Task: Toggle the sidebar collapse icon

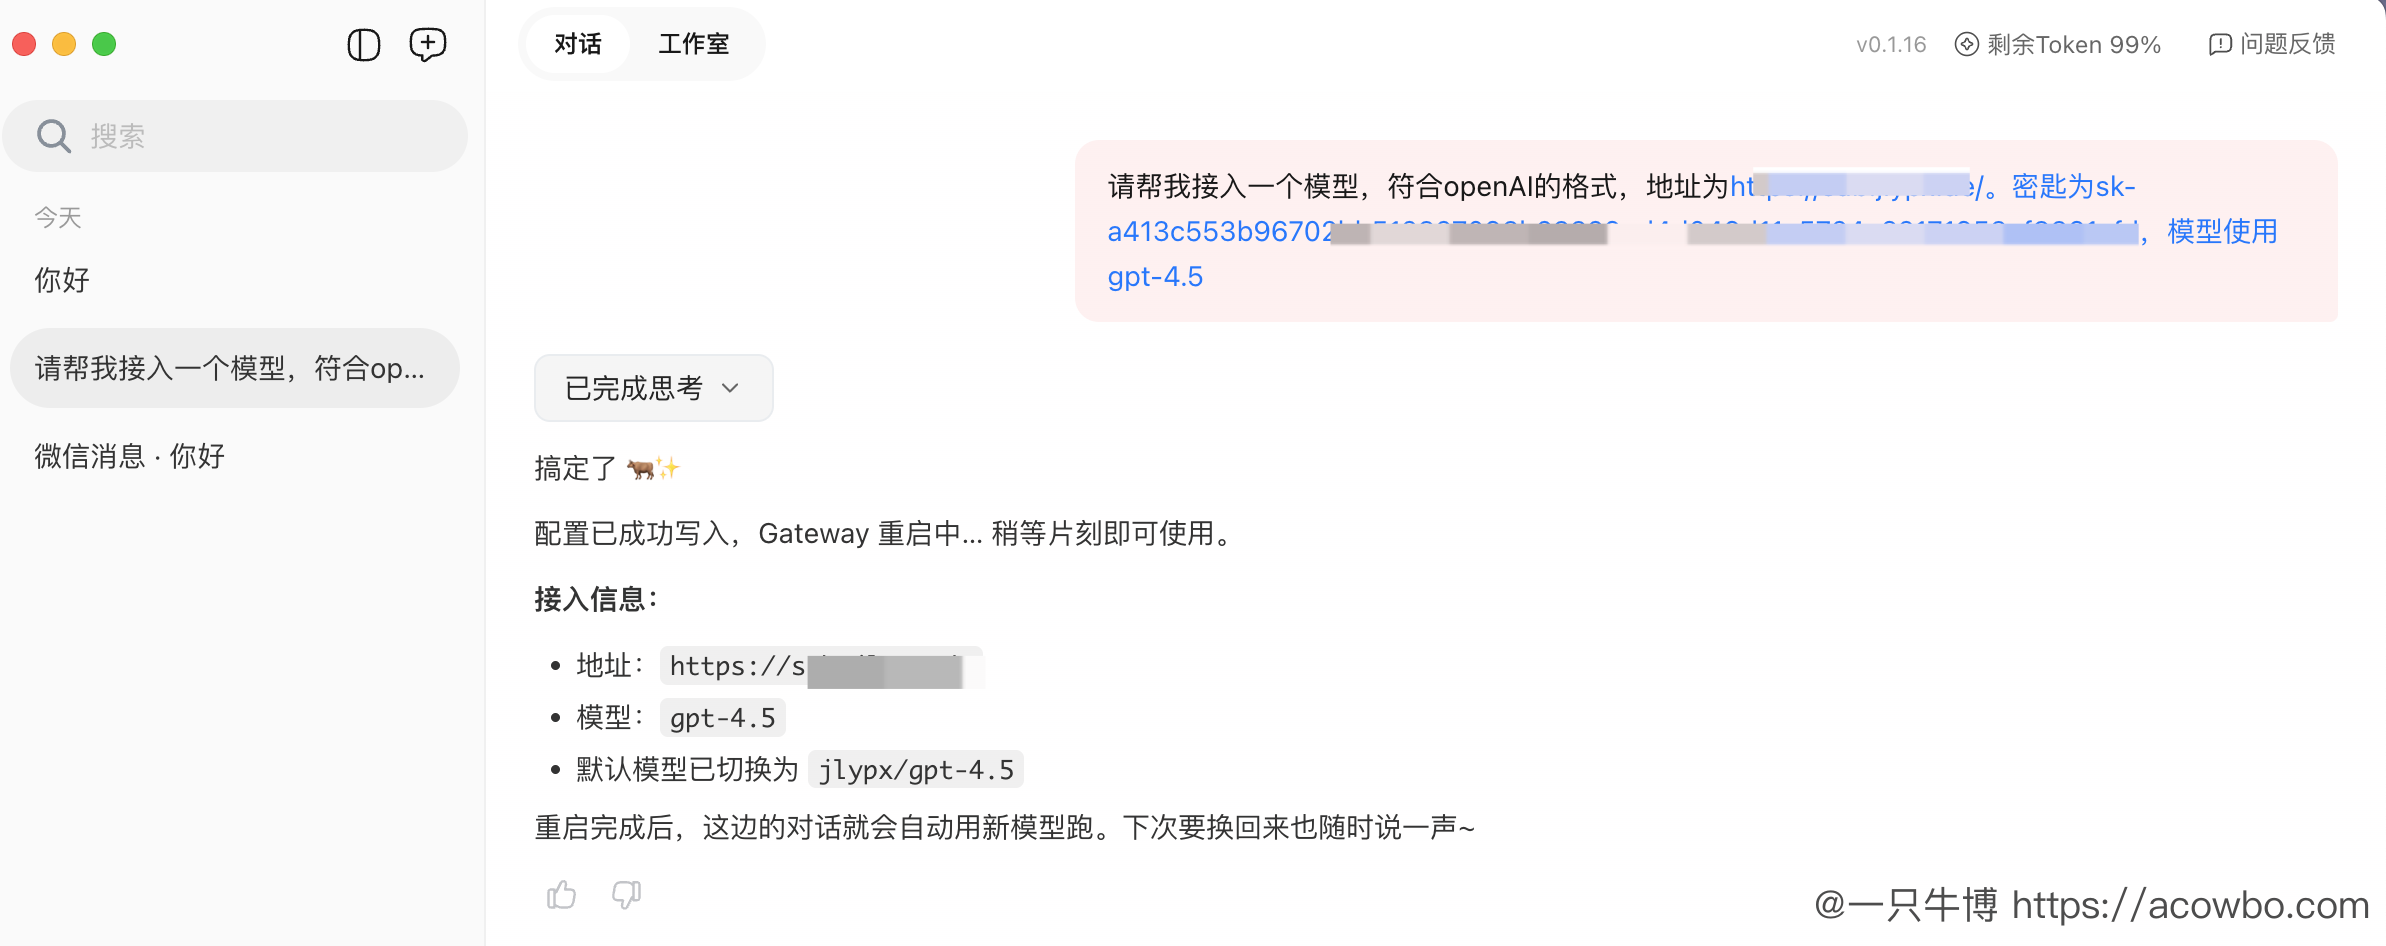Action: 364,44
